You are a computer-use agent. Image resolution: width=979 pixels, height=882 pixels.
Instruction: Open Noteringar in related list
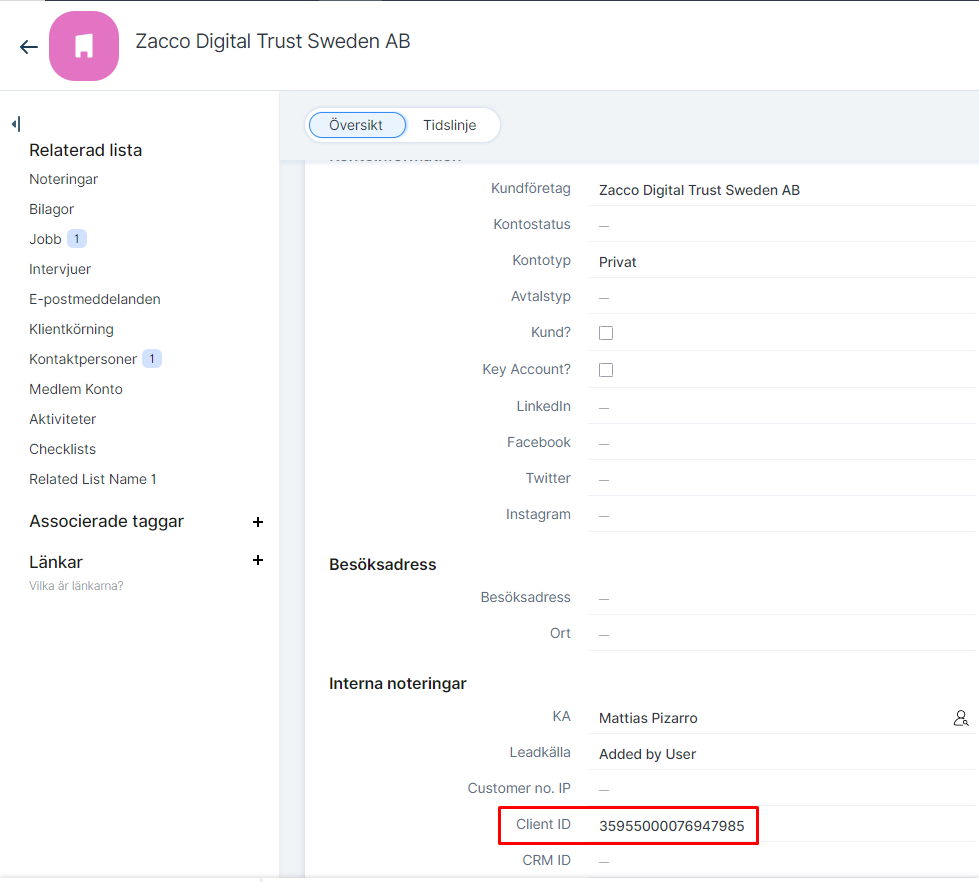(63, 179)
